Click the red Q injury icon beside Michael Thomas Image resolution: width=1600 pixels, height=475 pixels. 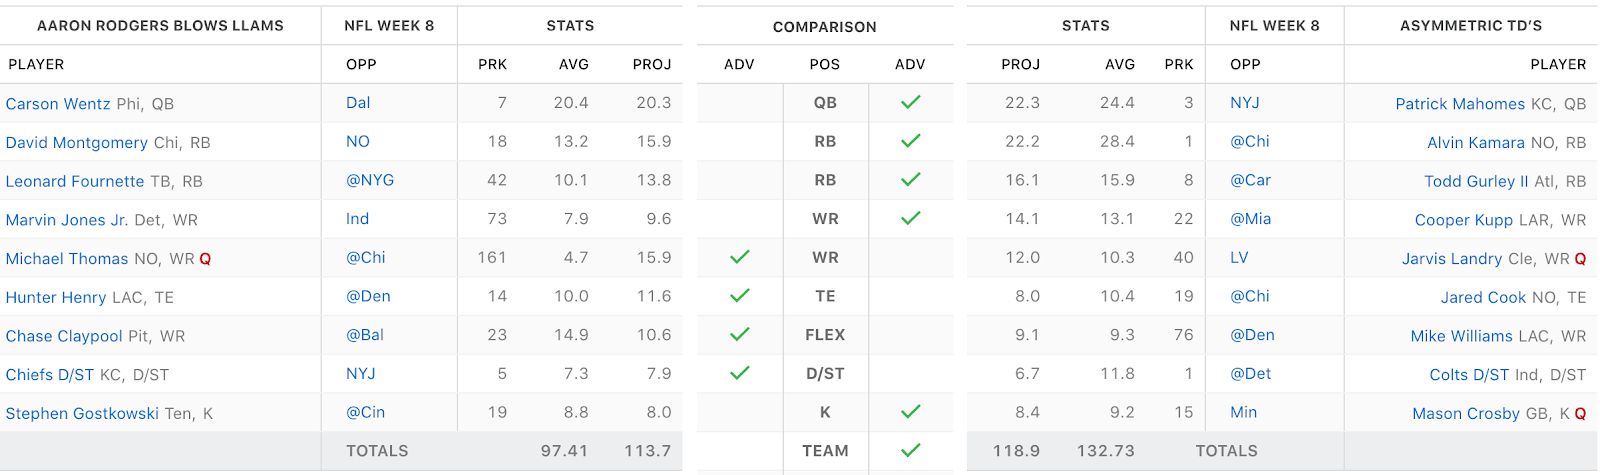(x=205, y=259)
